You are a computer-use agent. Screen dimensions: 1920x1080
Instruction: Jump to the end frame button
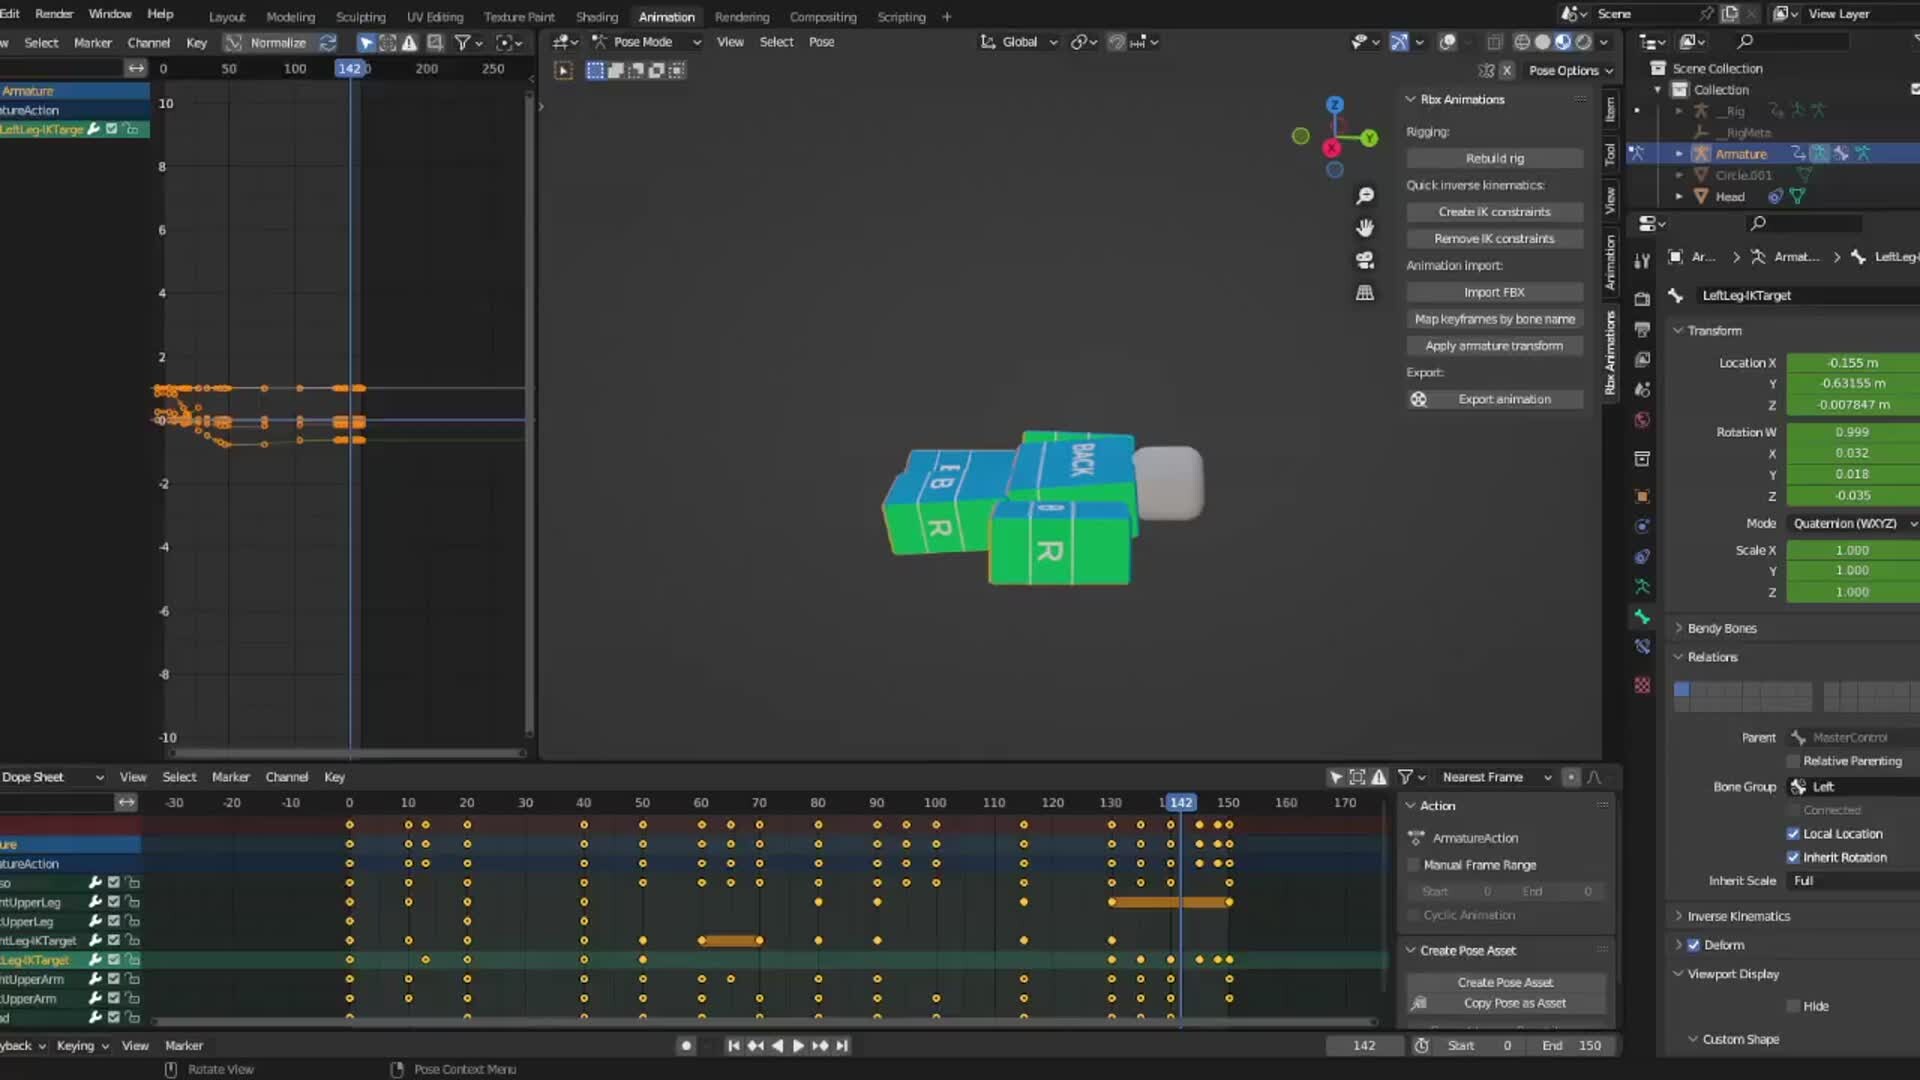pyautogui.click(x=842, y=1045)
